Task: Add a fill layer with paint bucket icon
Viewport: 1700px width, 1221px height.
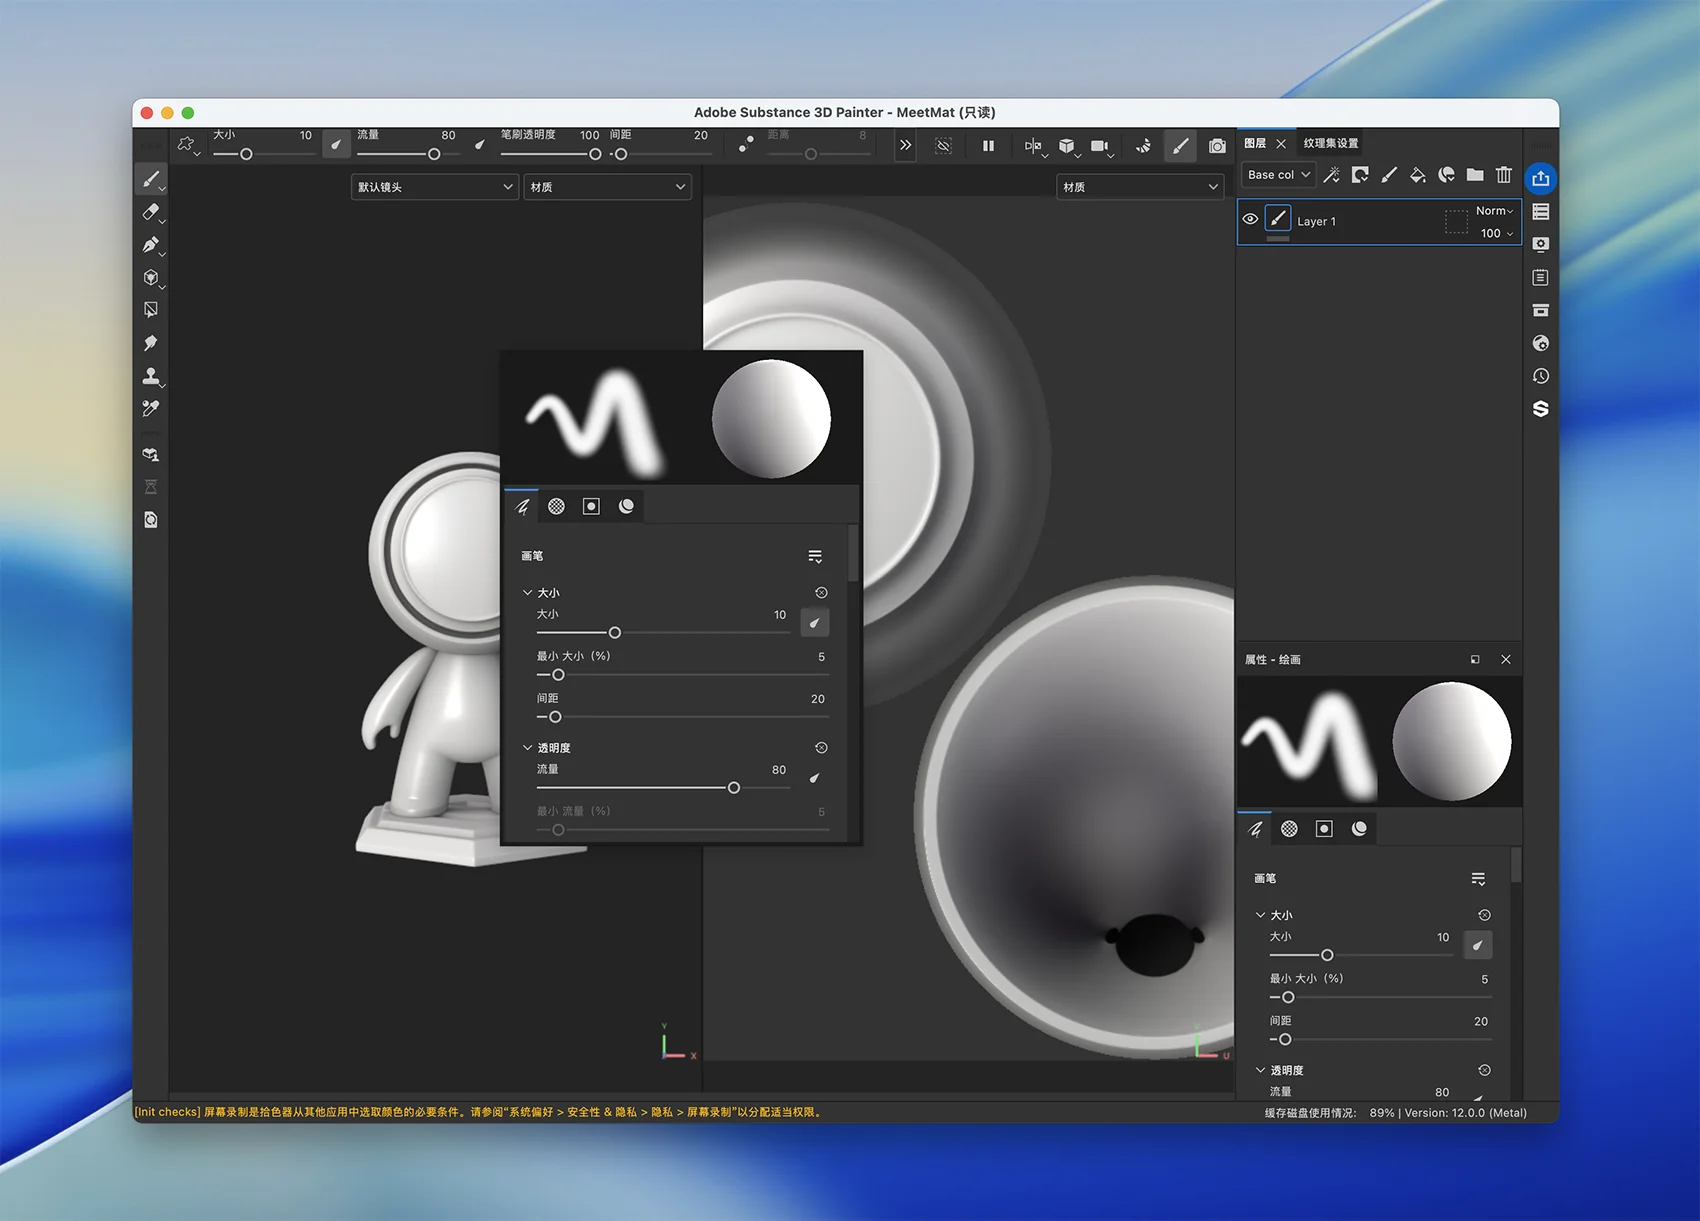Action: point(1417,175)
